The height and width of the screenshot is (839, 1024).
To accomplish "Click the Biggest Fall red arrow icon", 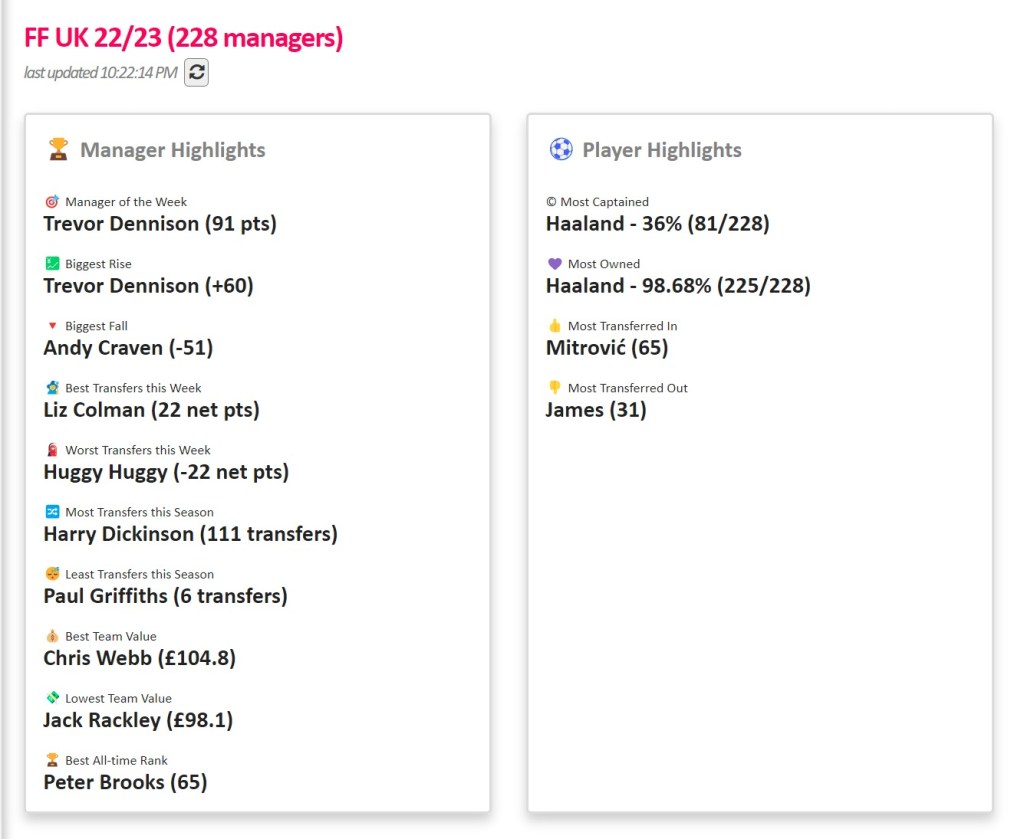I will click(52, 326).
